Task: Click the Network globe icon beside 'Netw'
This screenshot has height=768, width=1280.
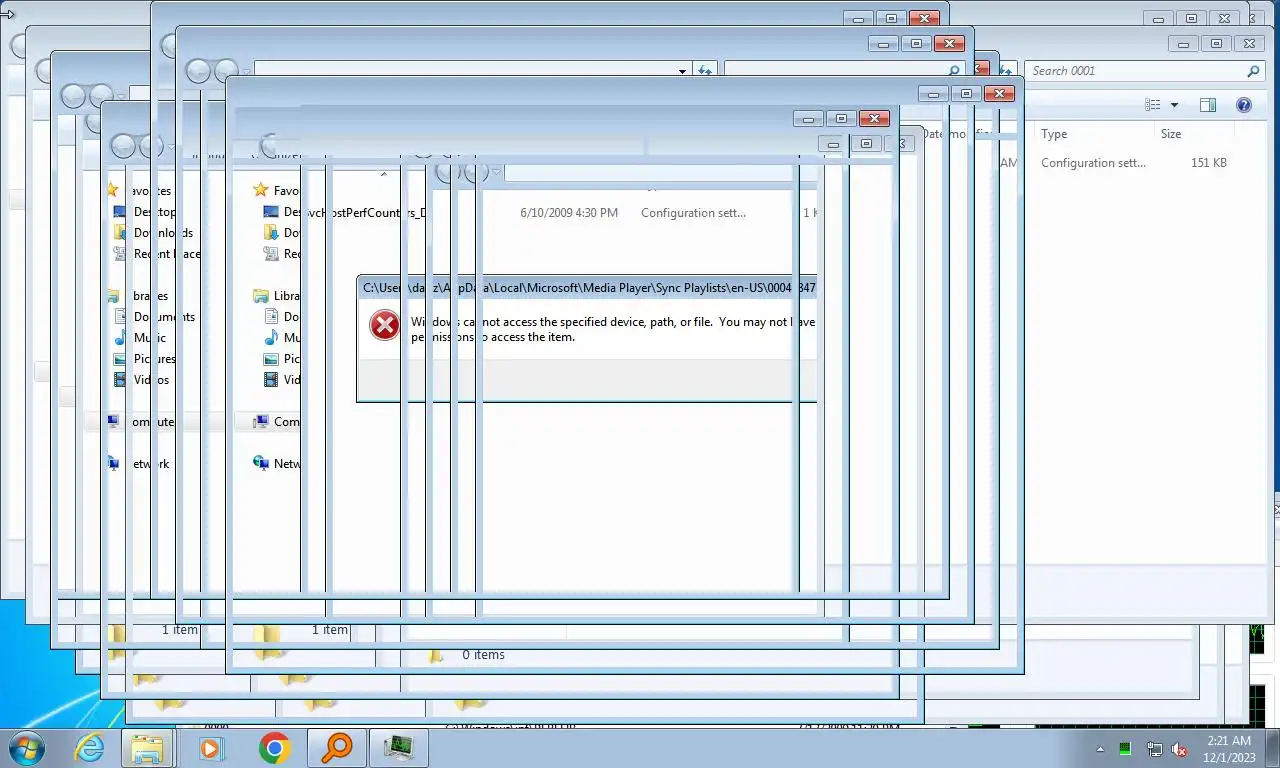Action: 260,464
